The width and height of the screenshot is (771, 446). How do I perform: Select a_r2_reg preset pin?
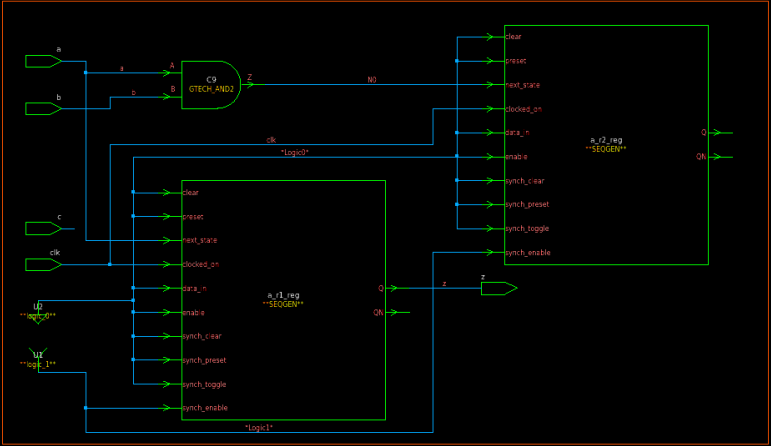point(516,61)
